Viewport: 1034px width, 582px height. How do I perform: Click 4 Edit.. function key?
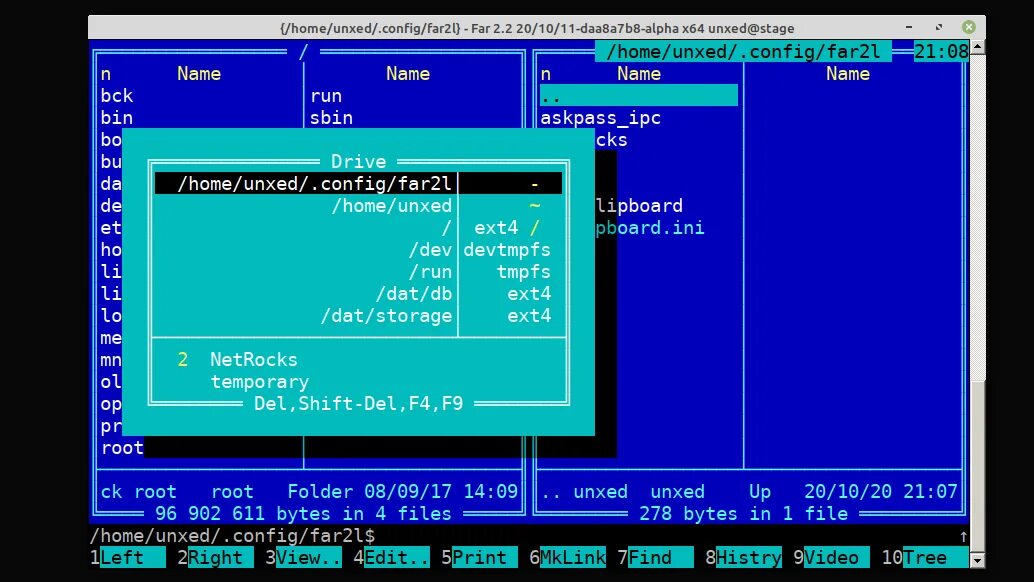(391, 558)
